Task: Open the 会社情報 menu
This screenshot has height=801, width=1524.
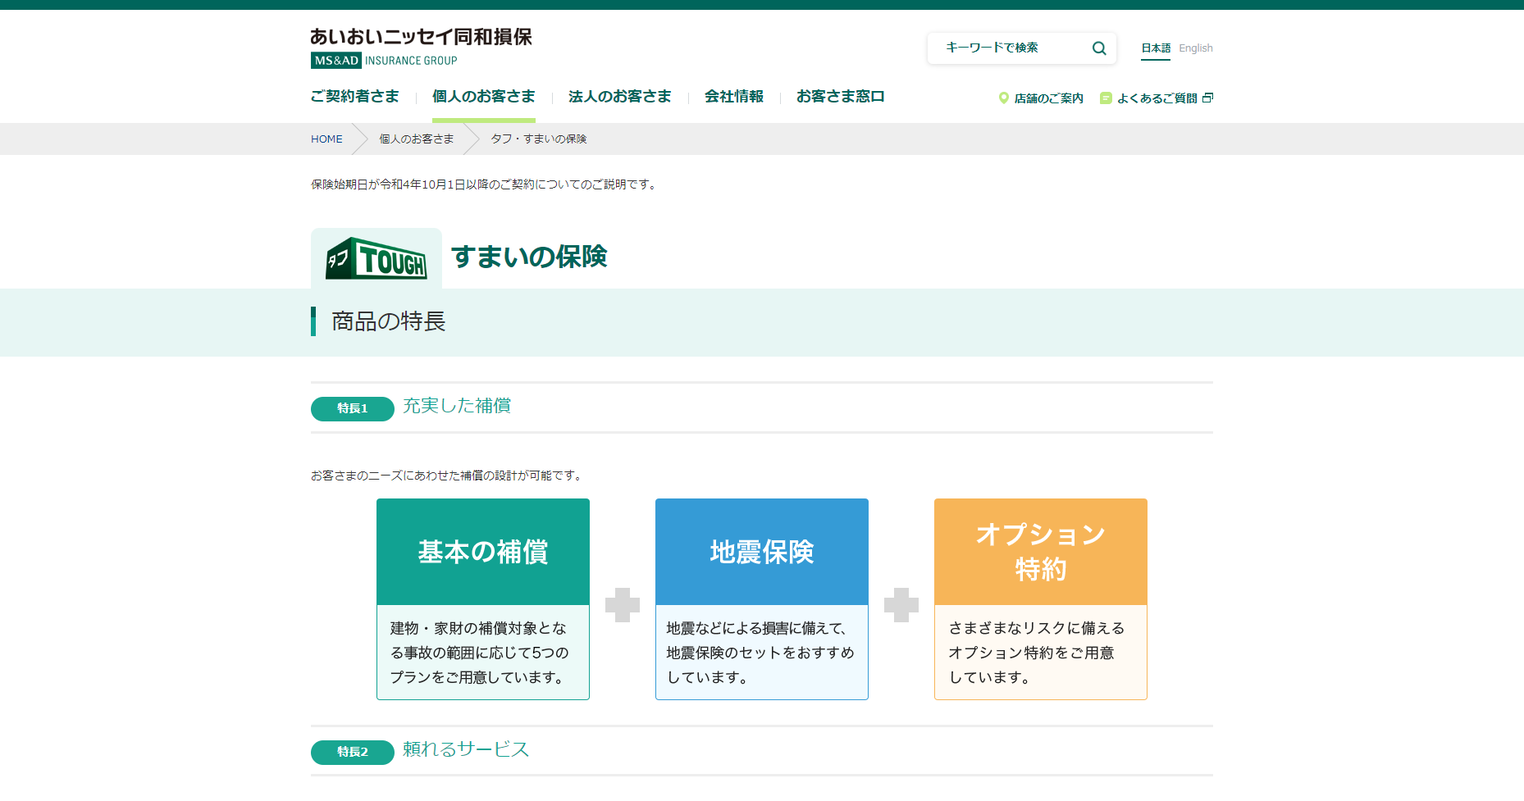Action: (734, 97)
